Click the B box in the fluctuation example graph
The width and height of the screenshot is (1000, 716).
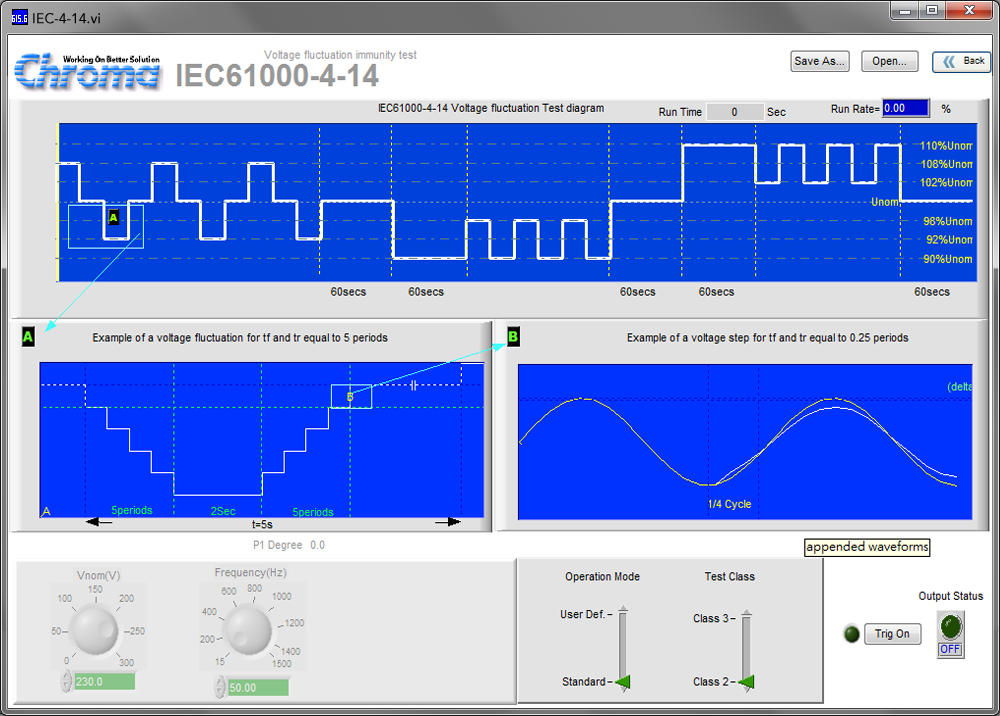click(x=351, y=397)
